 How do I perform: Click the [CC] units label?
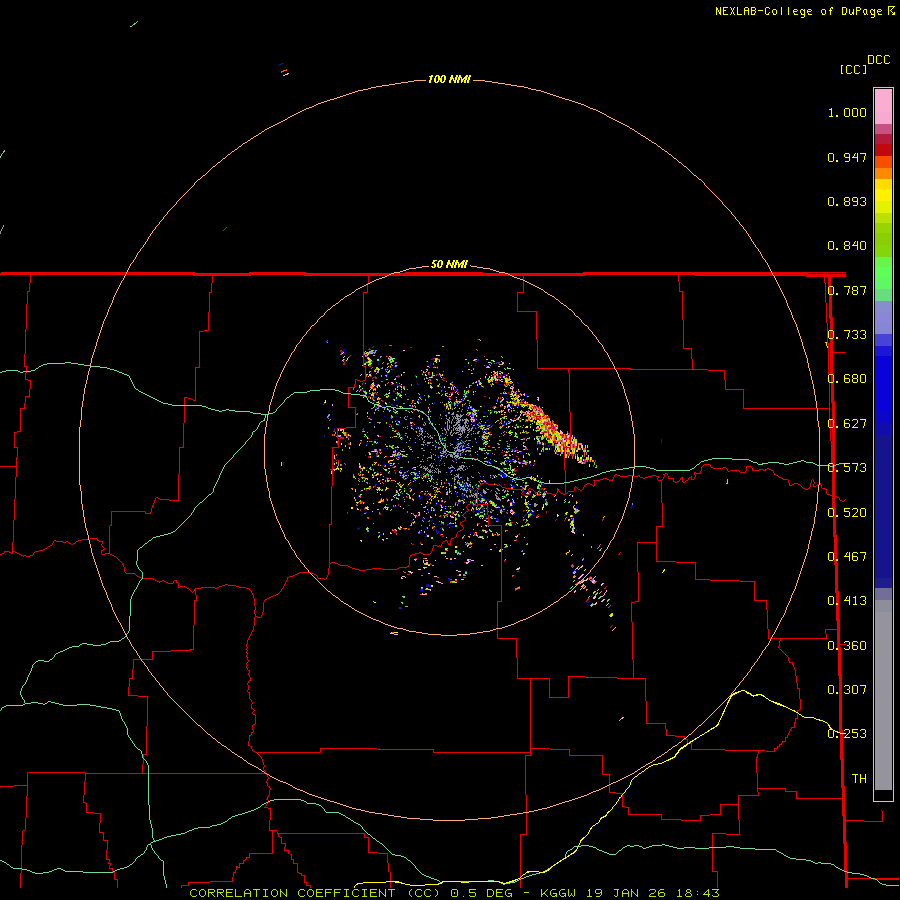[853, 69]
